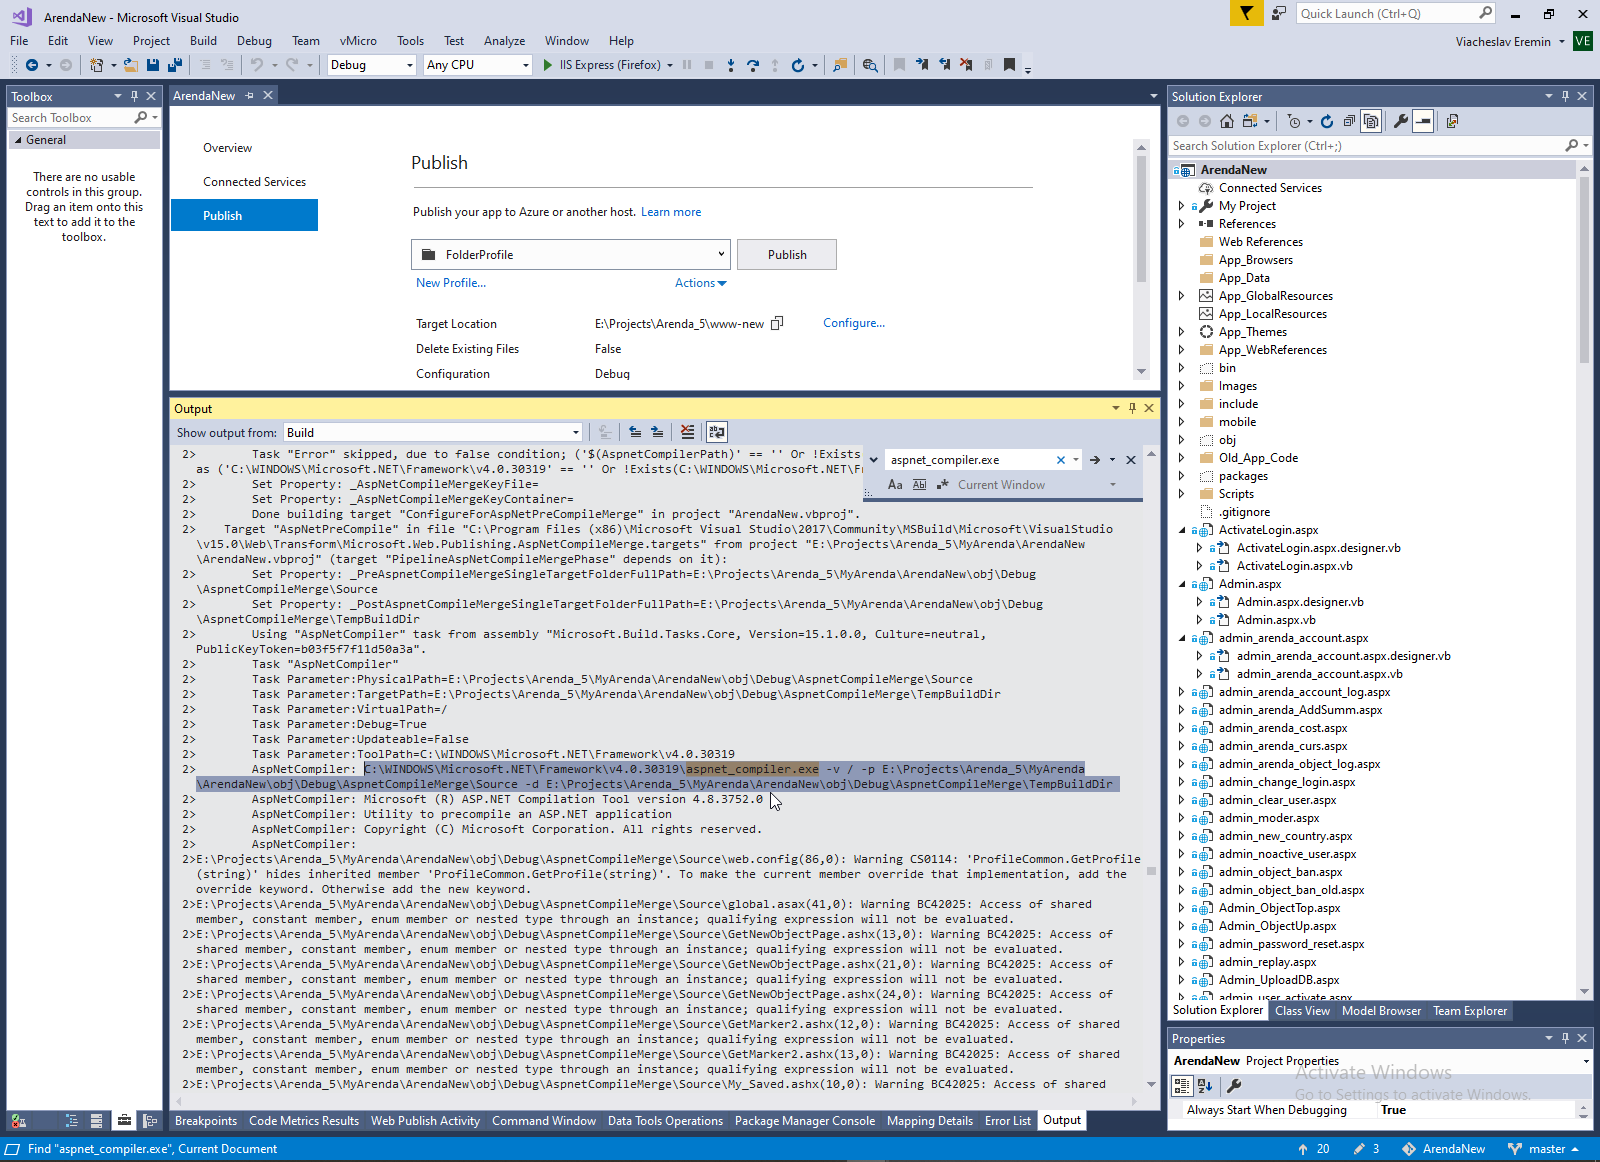1600x1162 pixels.
Task: Collapse the General group in Toolbox
Action: pos(18,140)
